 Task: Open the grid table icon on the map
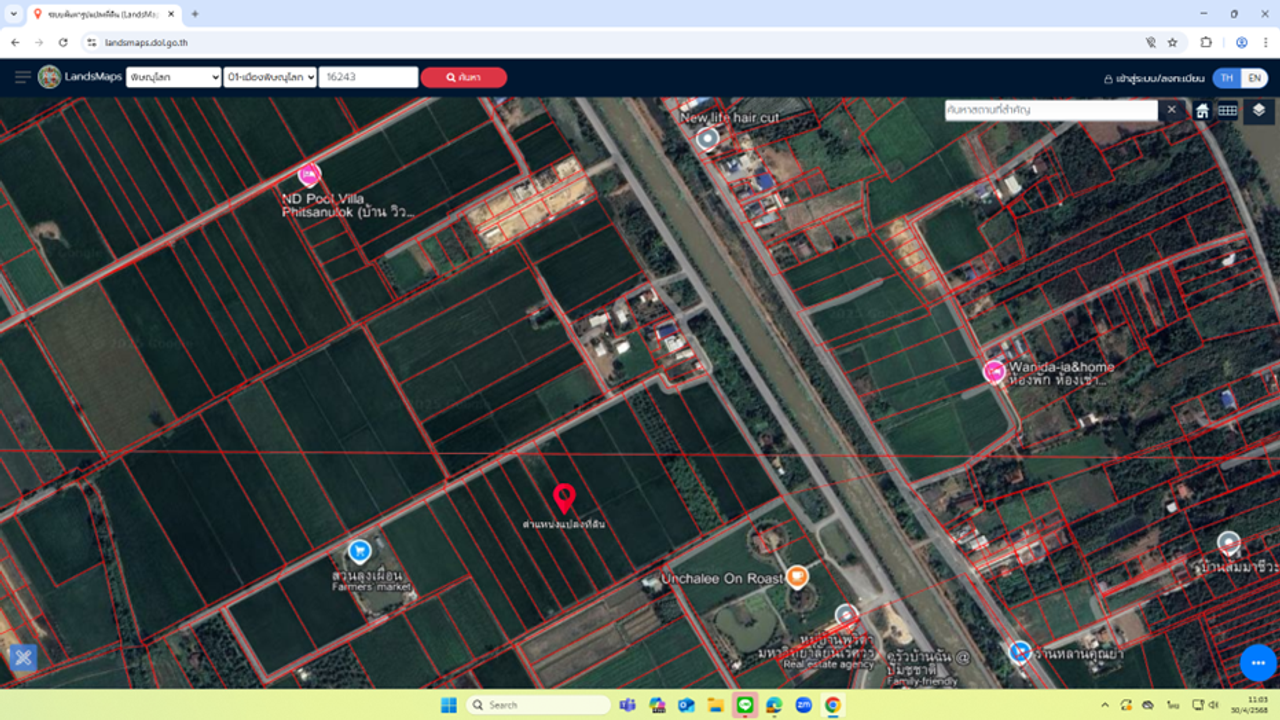click(x=1228, y=111)
